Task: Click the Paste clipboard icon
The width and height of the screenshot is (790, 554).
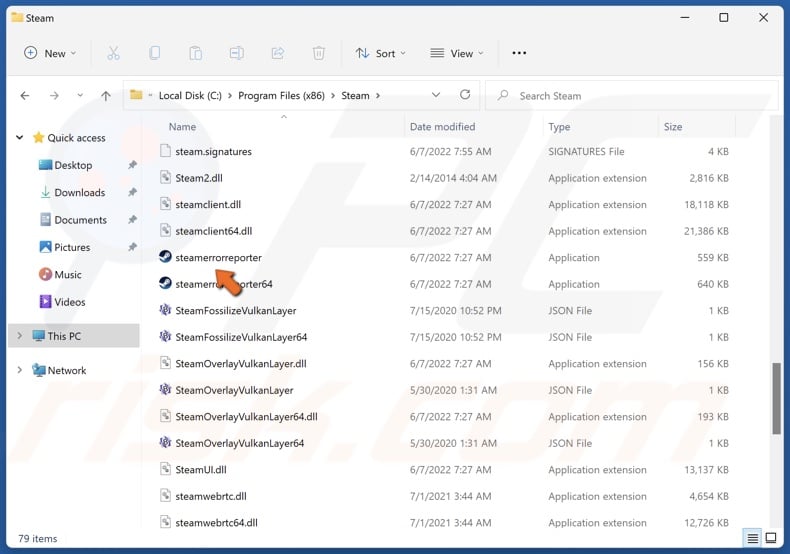Action: point(195,53)
